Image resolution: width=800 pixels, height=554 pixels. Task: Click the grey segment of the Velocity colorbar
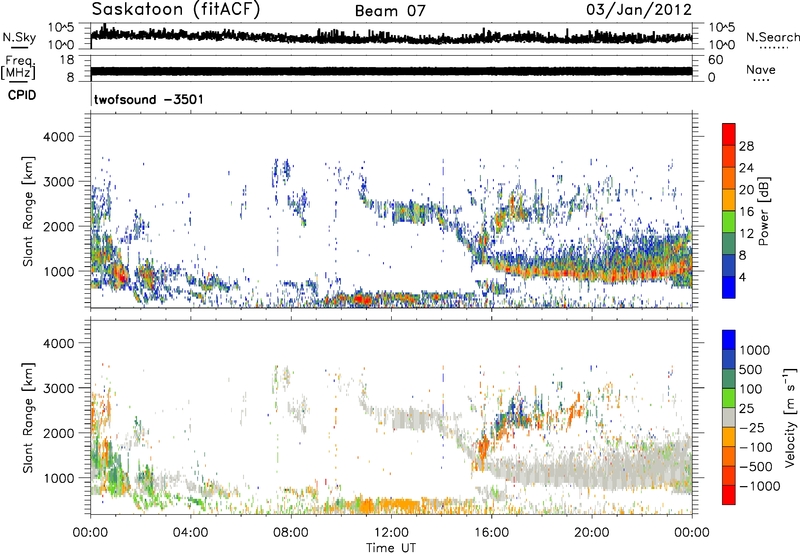coord(729,417)
